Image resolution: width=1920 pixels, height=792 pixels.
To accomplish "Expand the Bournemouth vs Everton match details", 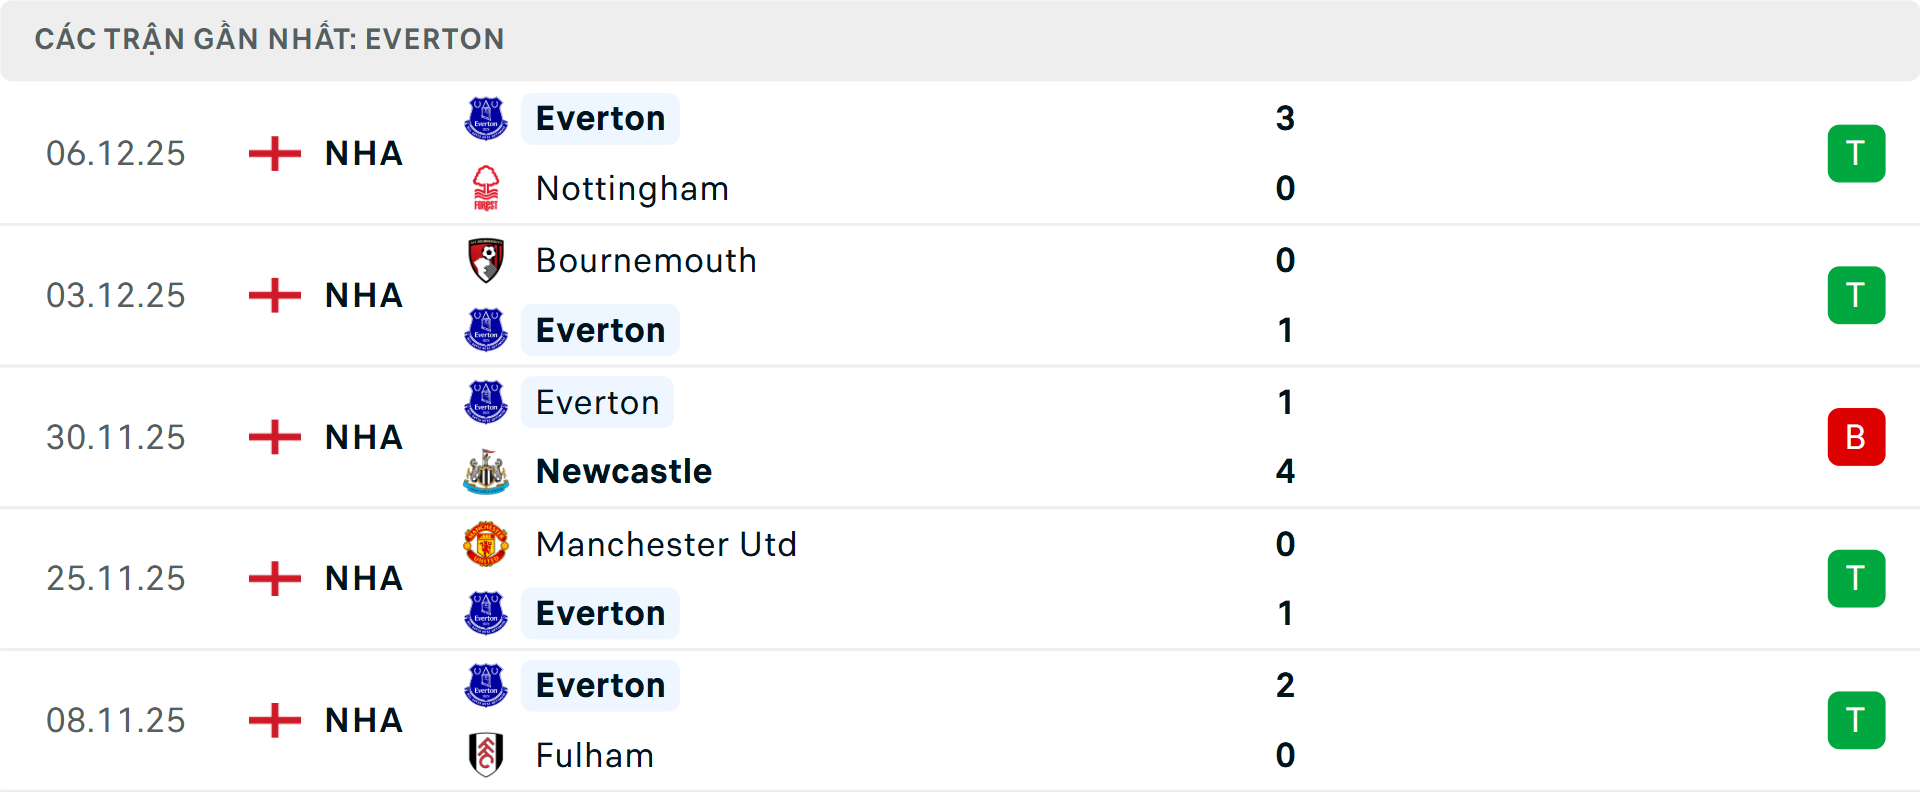I will (960, 295).
